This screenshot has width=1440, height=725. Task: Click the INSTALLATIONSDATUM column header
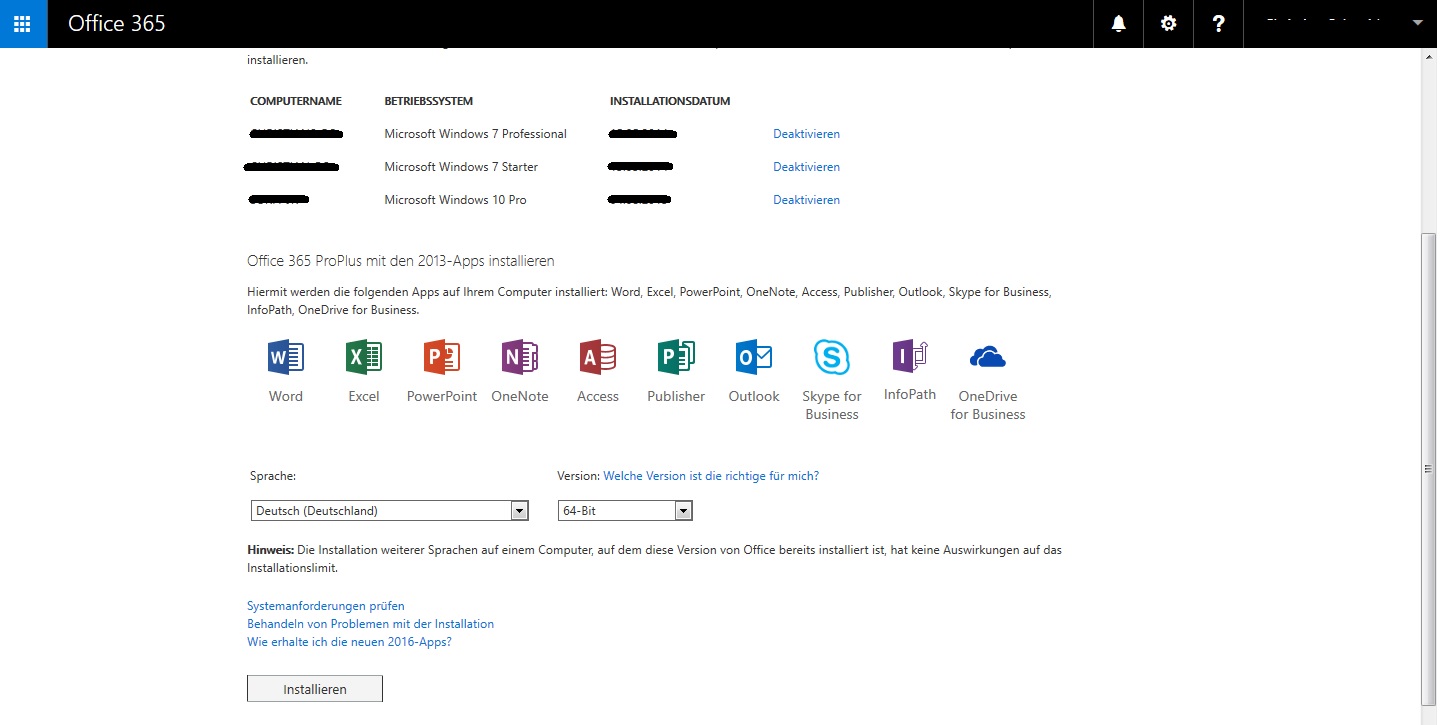point(670,102)
